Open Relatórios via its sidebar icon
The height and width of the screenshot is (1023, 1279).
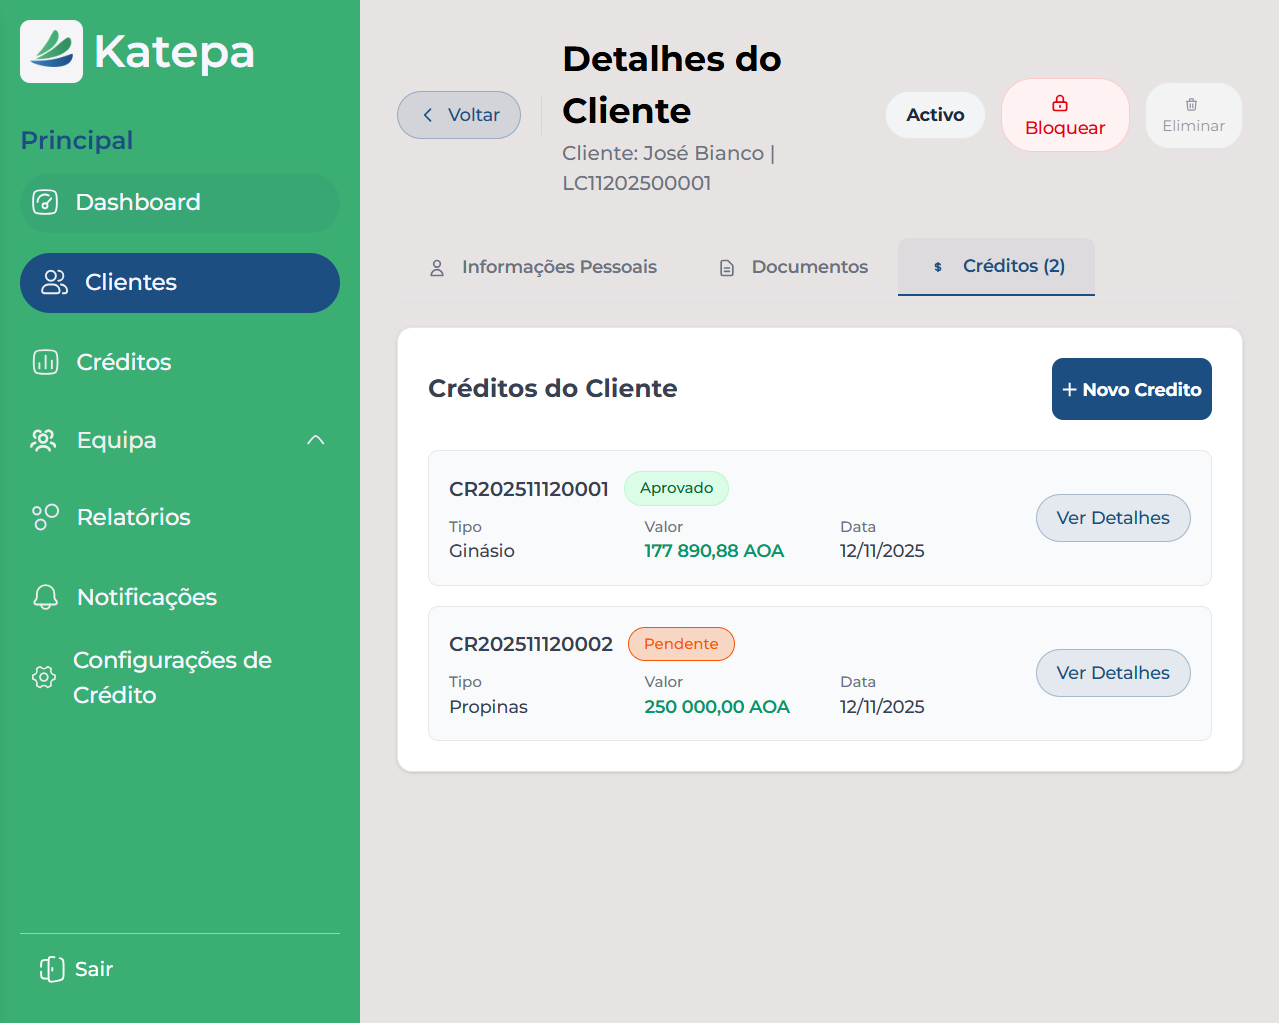(45, 517)
